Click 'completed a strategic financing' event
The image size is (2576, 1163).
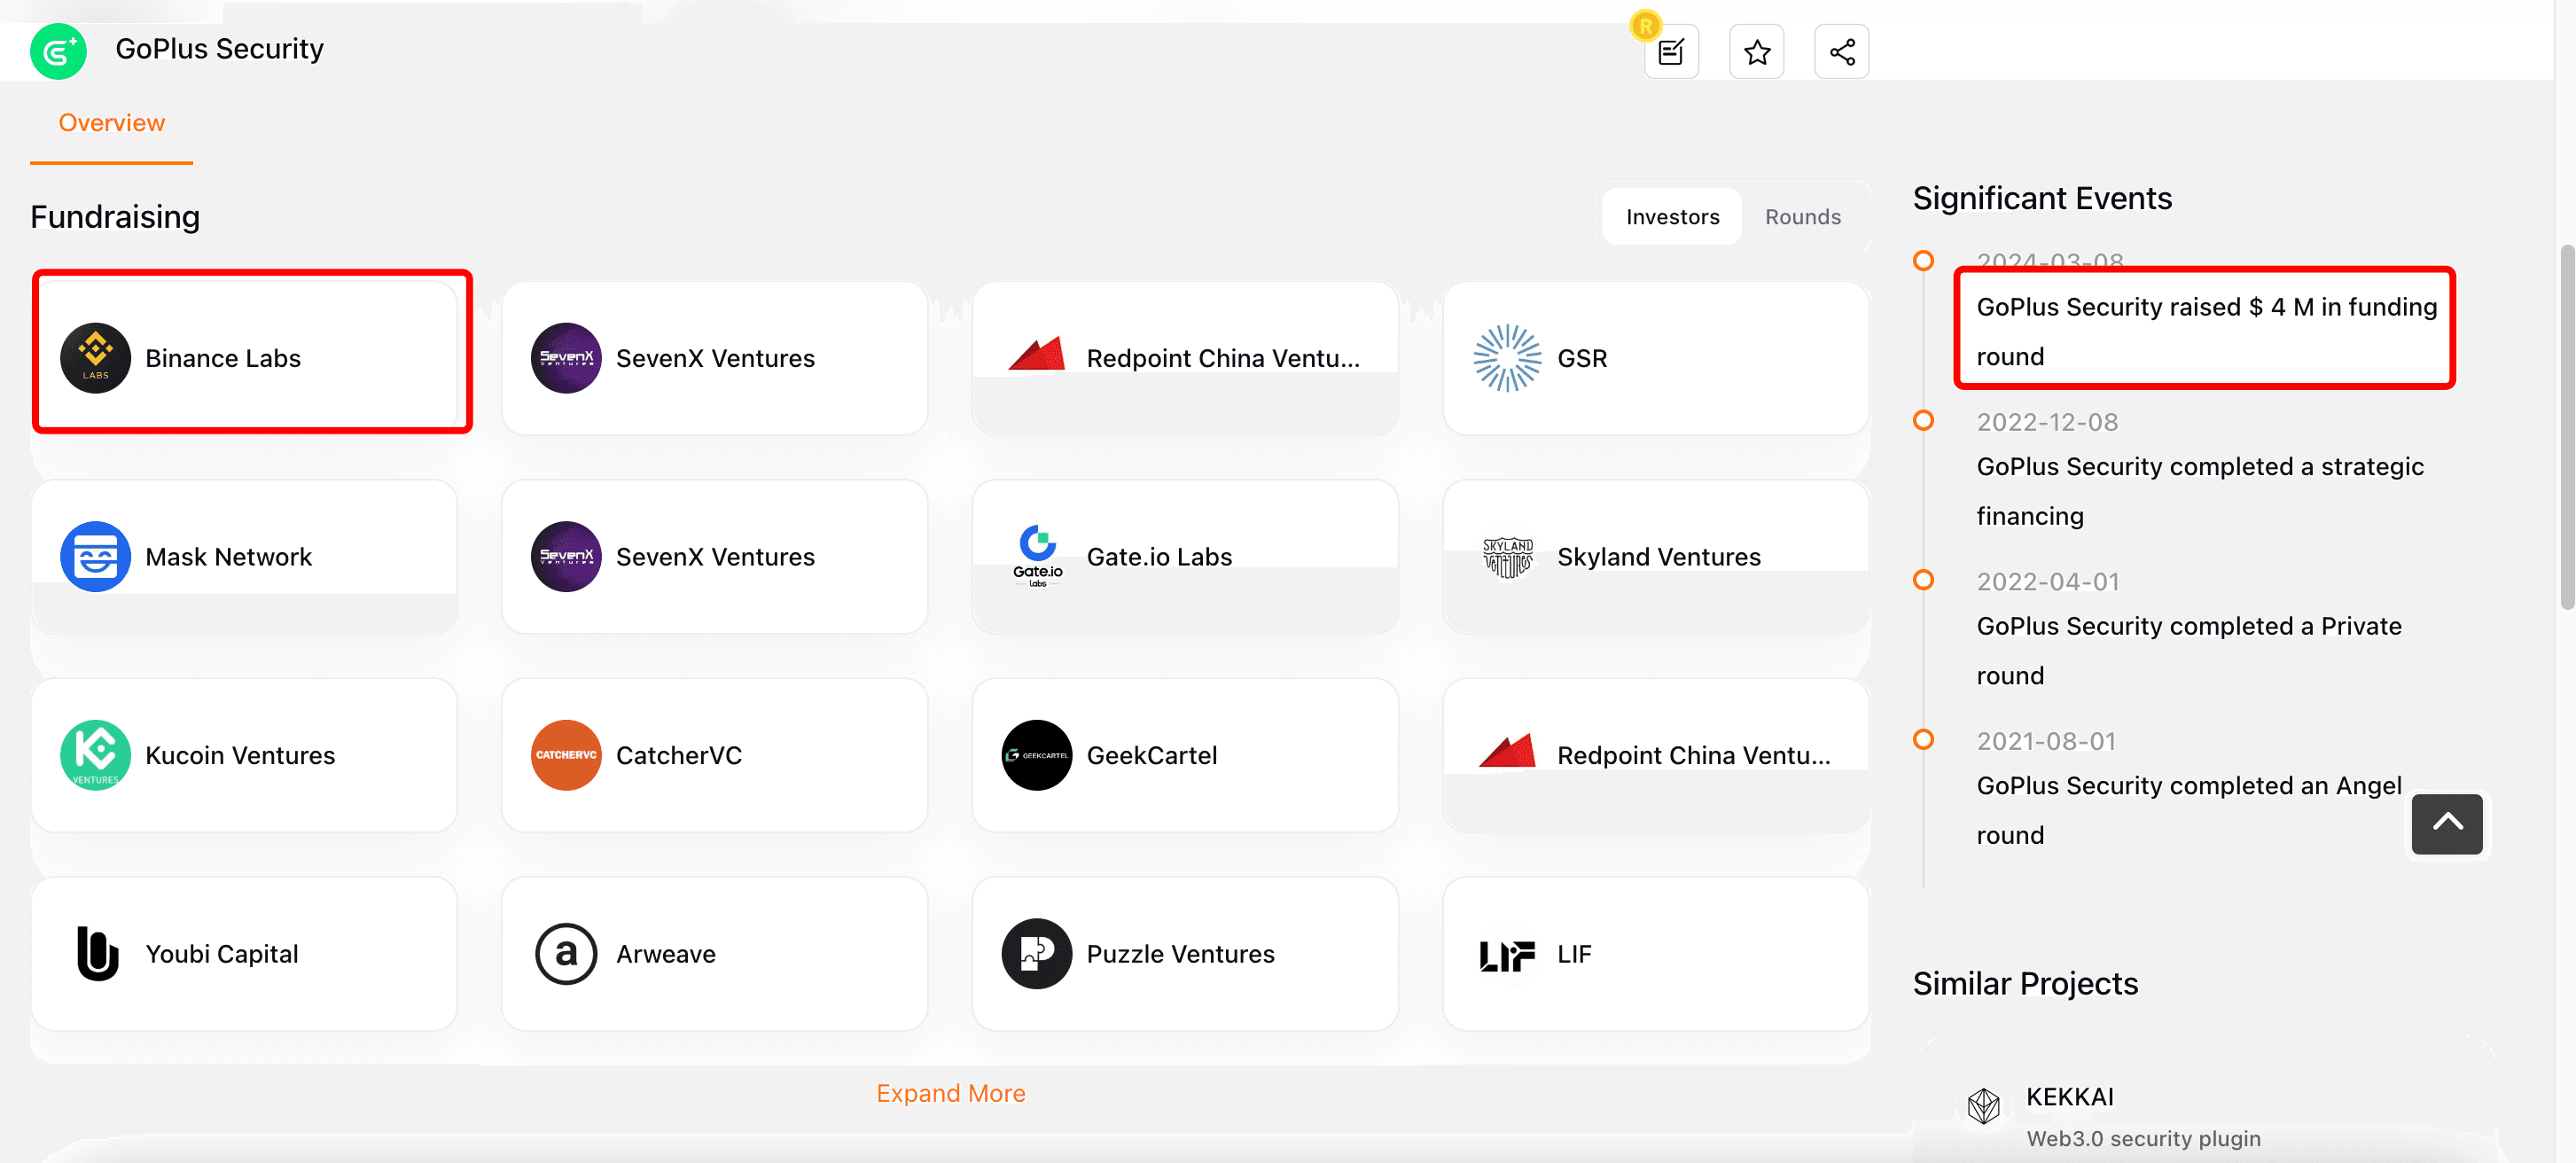click(2199, 491)
